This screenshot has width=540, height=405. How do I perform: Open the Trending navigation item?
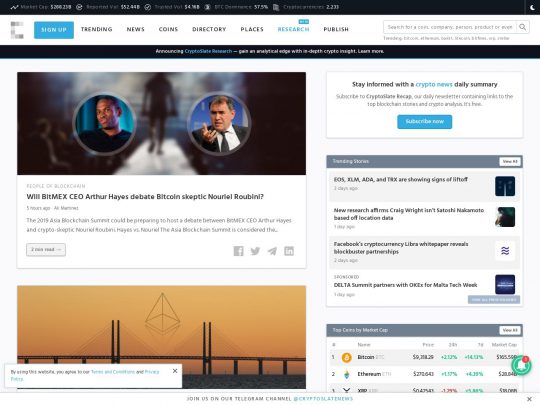[x=97, y=29]
